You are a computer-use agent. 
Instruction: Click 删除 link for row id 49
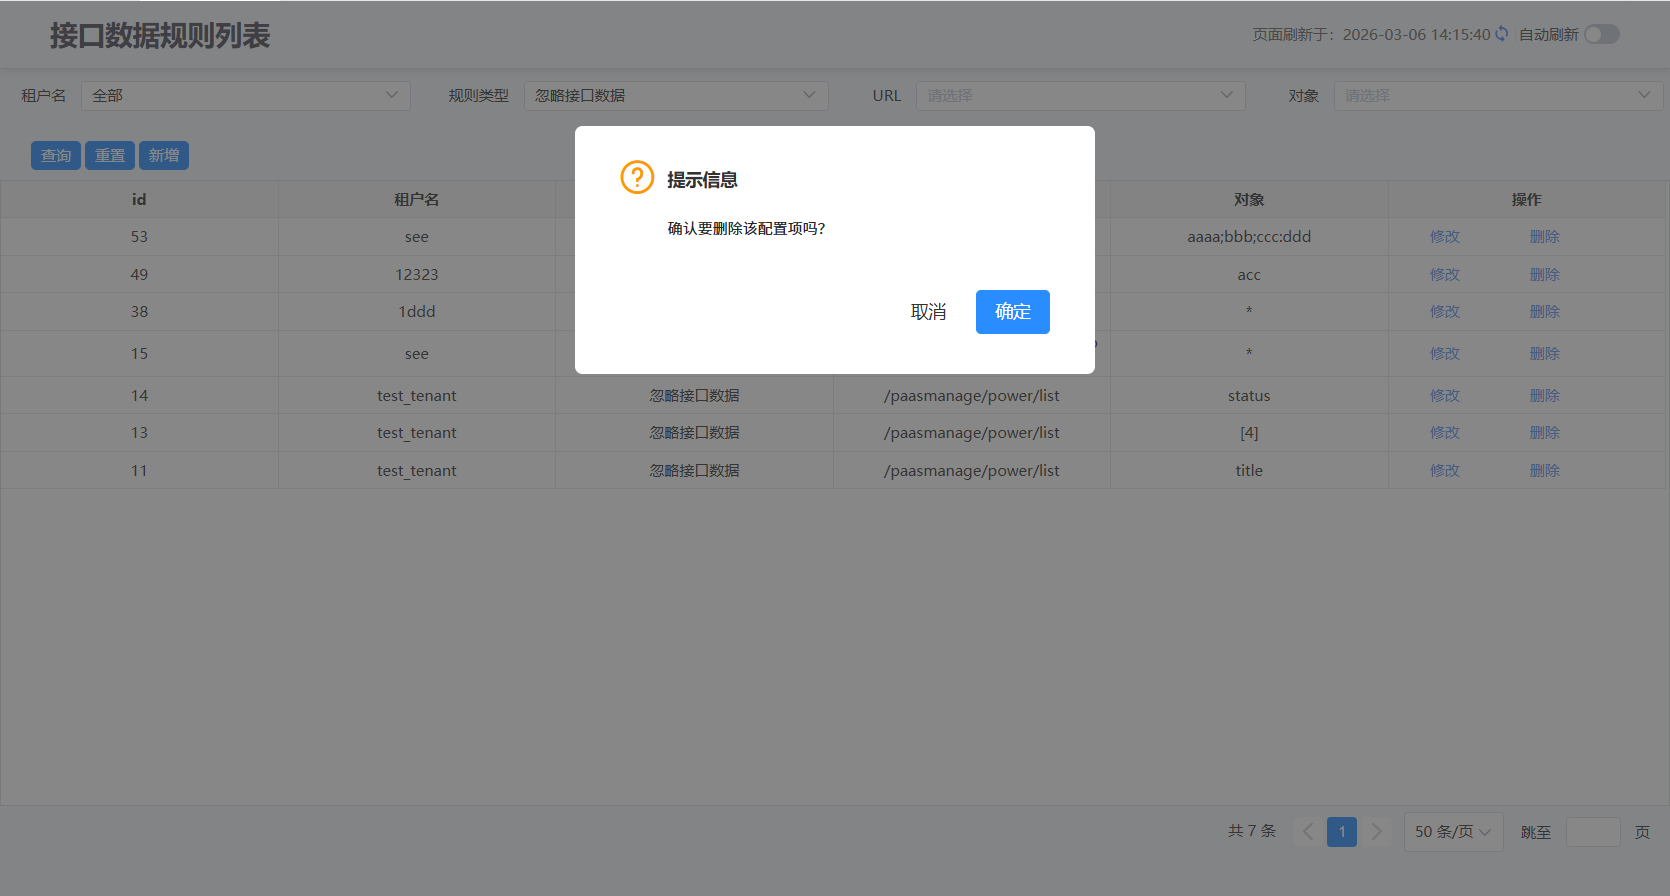click(1544, 275)
